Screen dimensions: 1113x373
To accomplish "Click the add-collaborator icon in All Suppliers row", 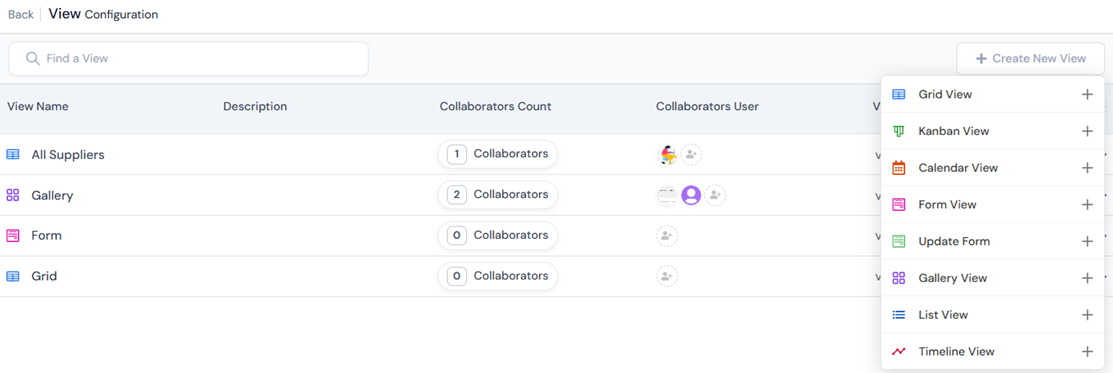I will click(691, 154).
